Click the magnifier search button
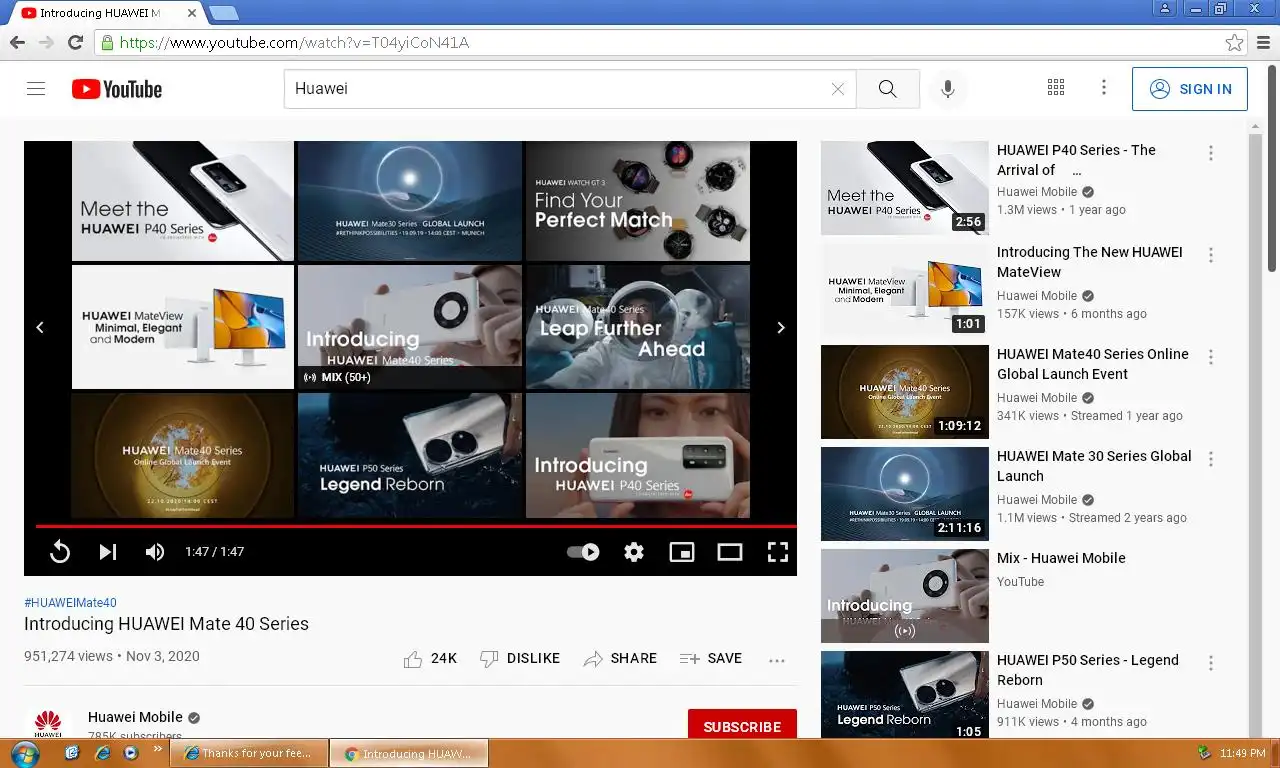 [887, 89]
